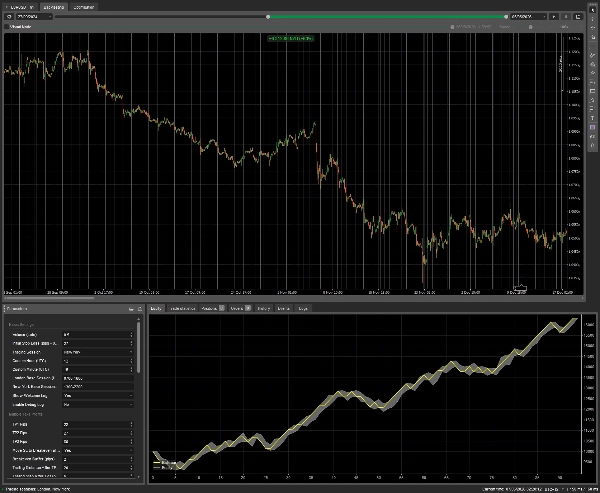This screenshot has height=493, width=600.
Task: Open backtesting settings gear icon
Action: pos(9,16)
